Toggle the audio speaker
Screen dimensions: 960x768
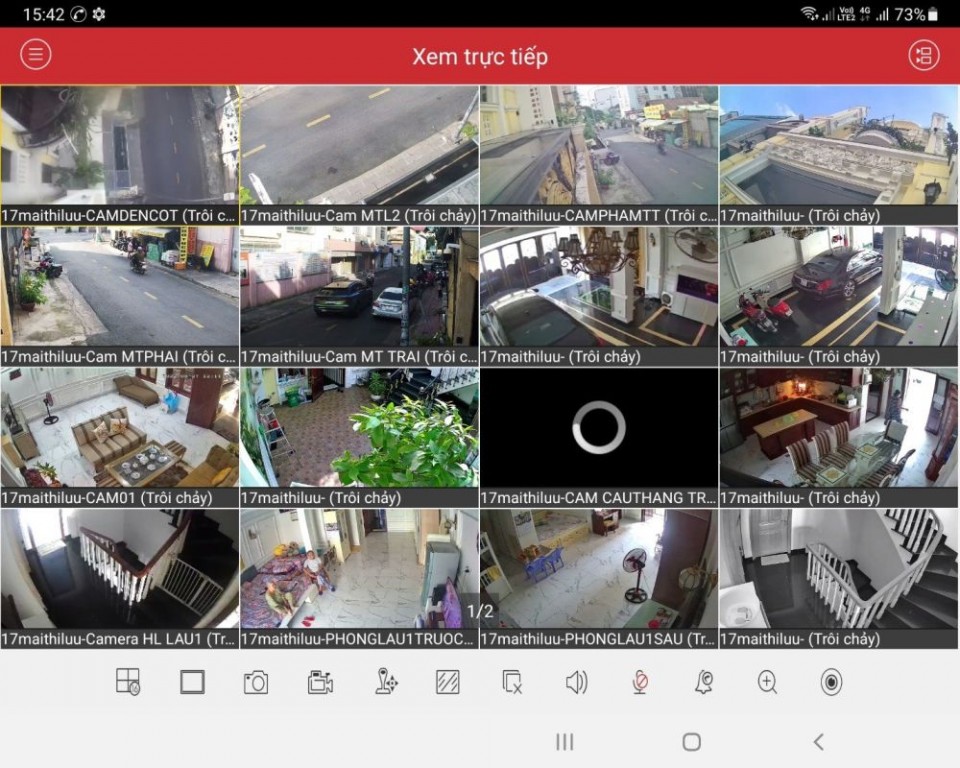click(x=576, y=682)
